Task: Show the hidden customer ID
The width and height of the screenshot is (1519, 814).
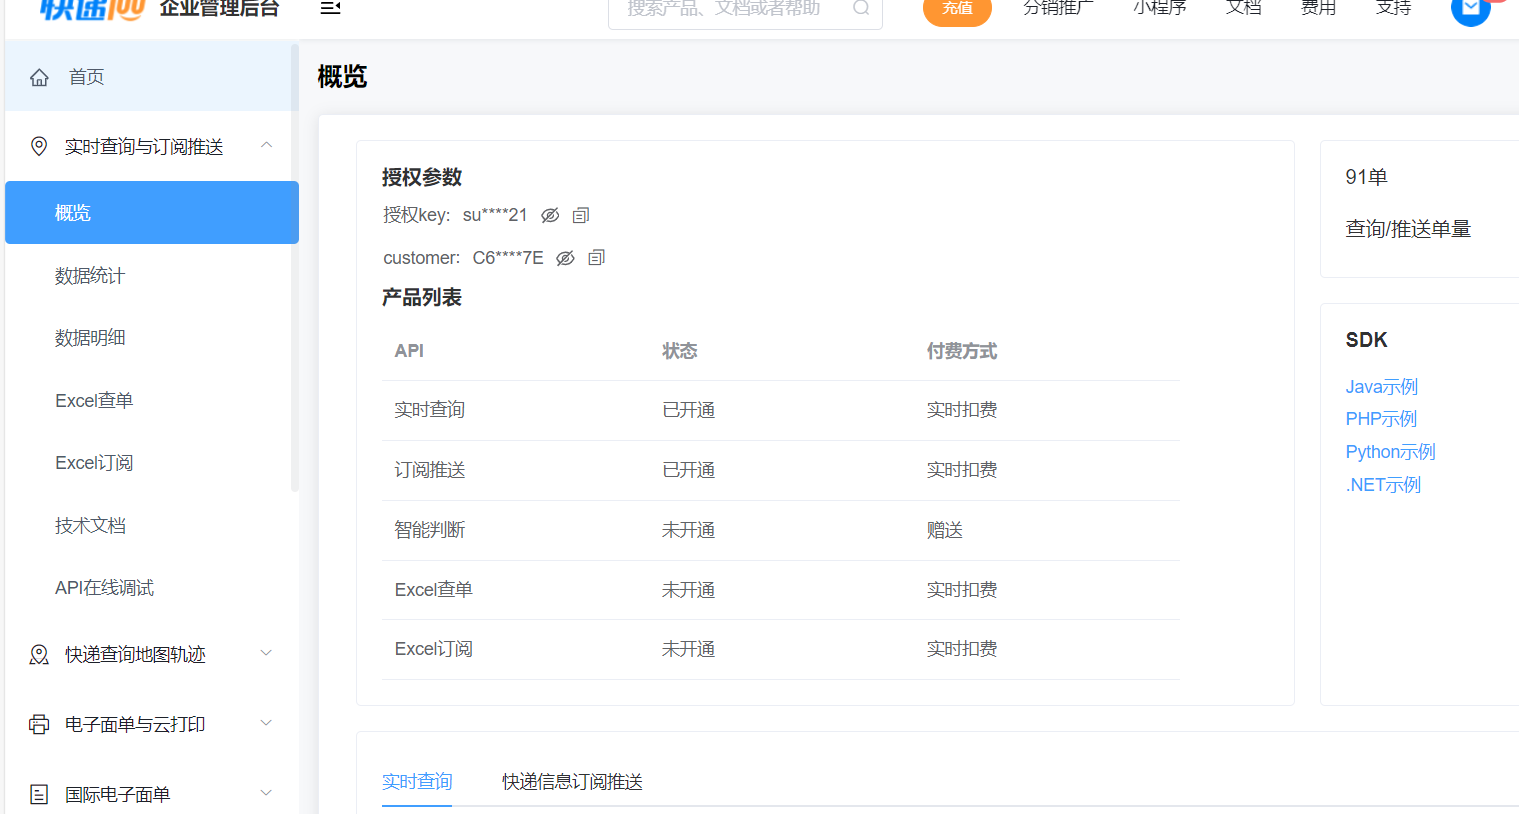Action: click(565, 258)
